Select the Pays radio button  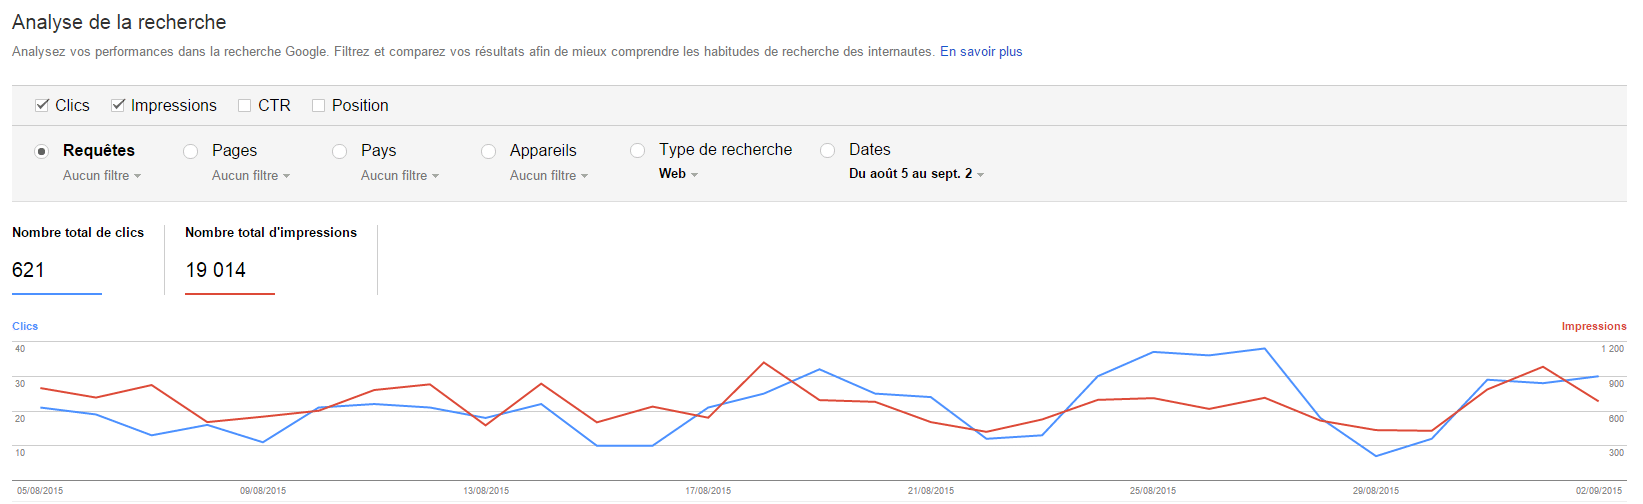pos(339,151)
